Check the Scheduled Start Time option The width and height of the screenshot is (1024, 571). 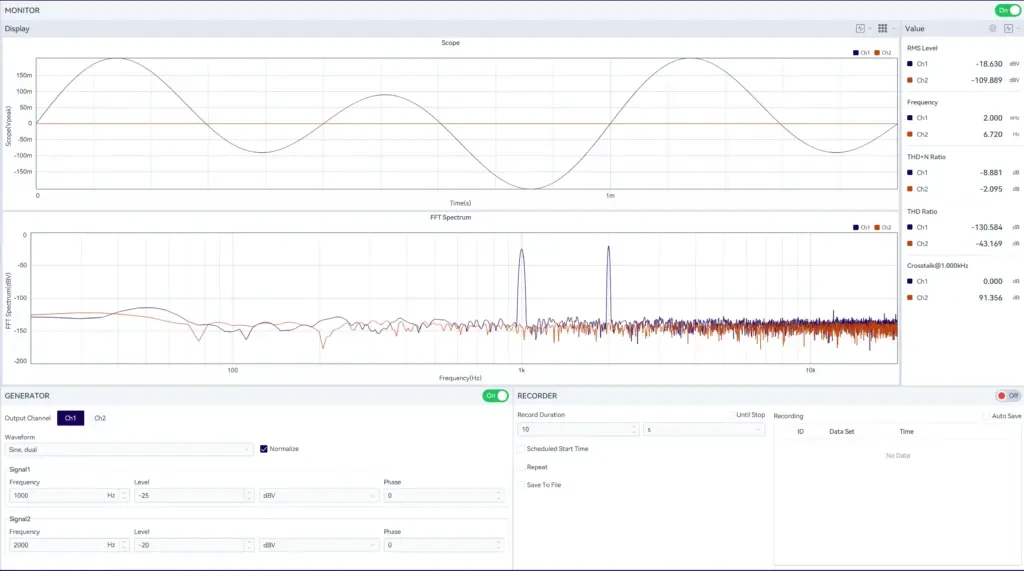(x=521, y=449)
